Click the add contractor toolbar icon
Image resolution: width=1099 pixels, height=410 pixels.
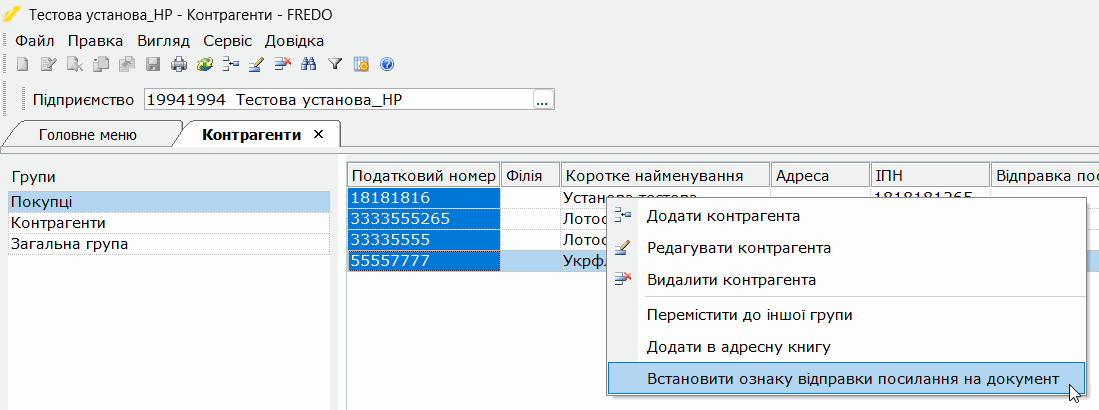tap(231, 64)
